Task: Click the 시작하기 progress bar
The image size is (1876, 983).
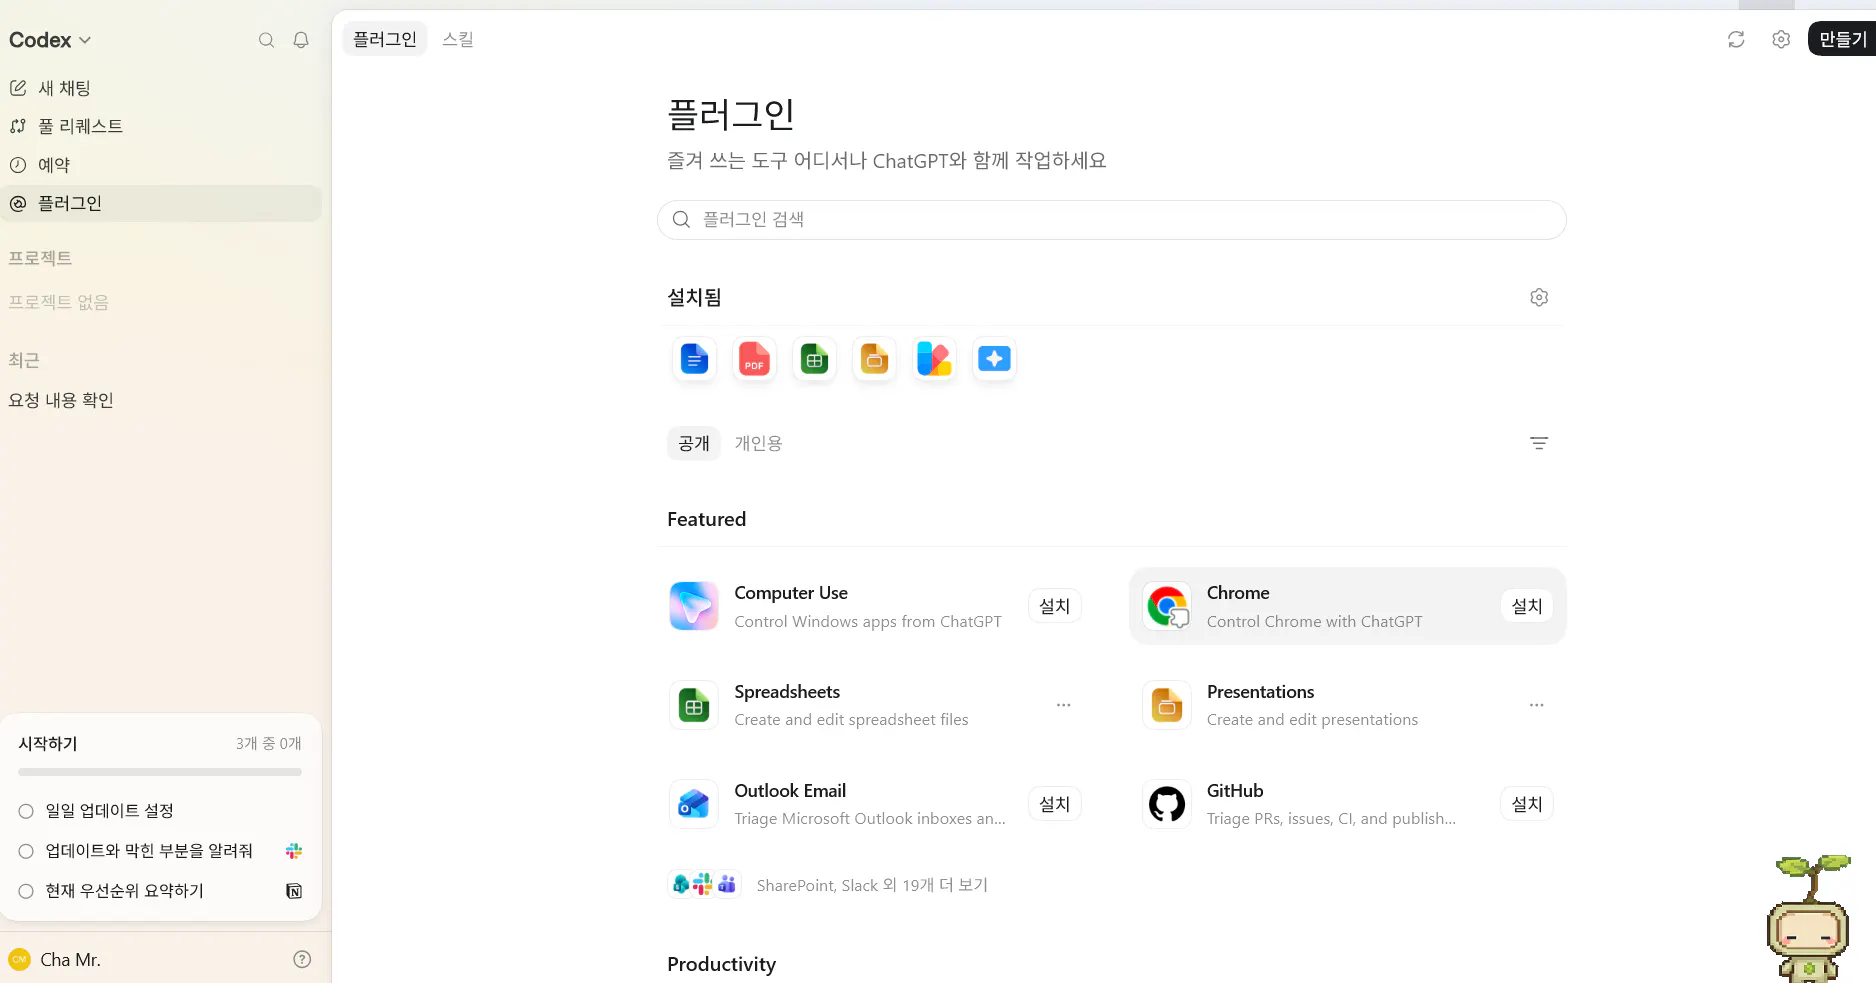Action: pos(160,772)
